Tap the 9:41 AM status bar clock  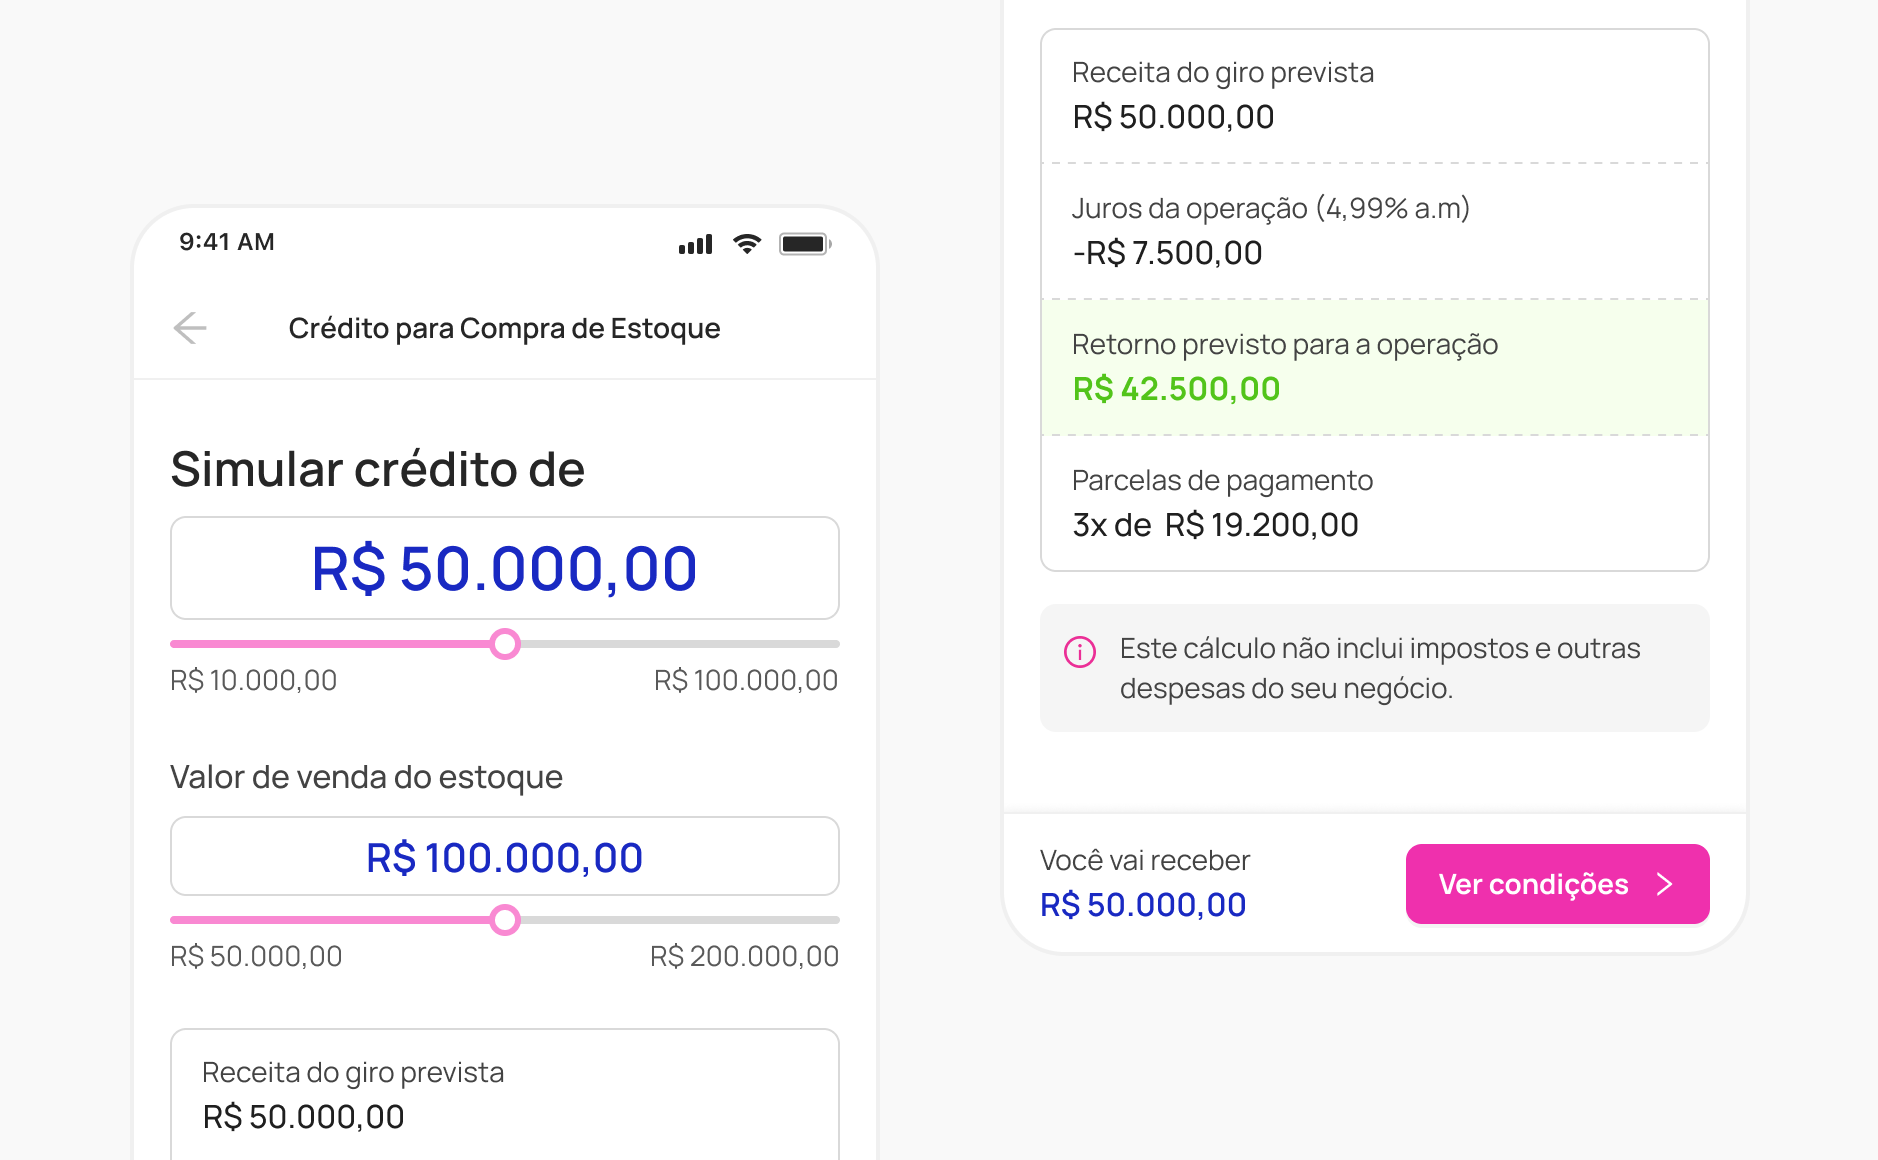[227, 242]
